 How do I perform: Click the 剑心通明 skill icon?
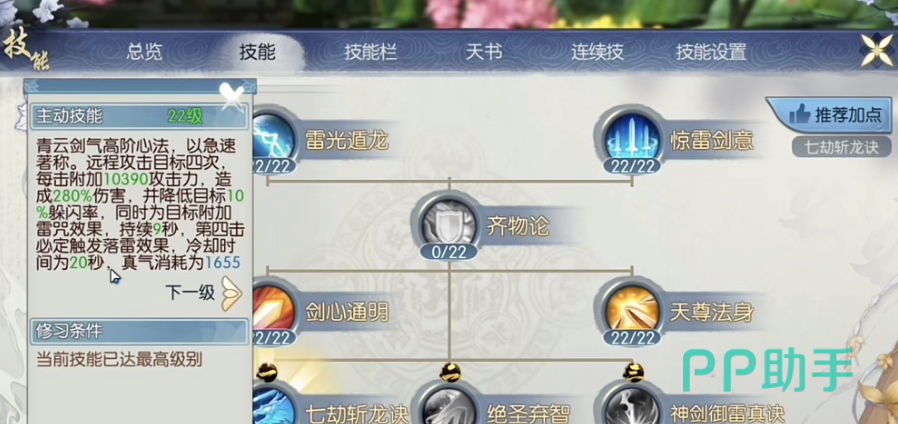pyautogui.click(x=274, y=311)
